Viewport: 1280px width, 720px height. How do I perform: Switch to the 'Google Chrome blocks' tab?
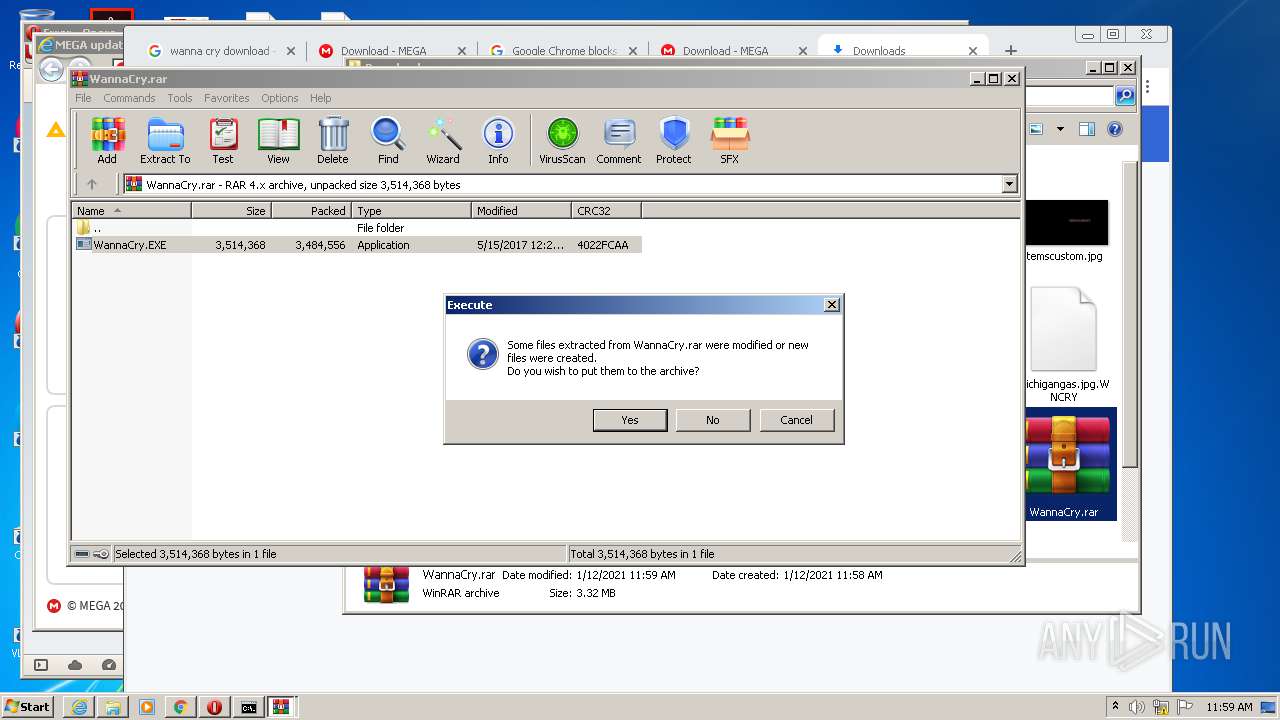coord(563,51)
